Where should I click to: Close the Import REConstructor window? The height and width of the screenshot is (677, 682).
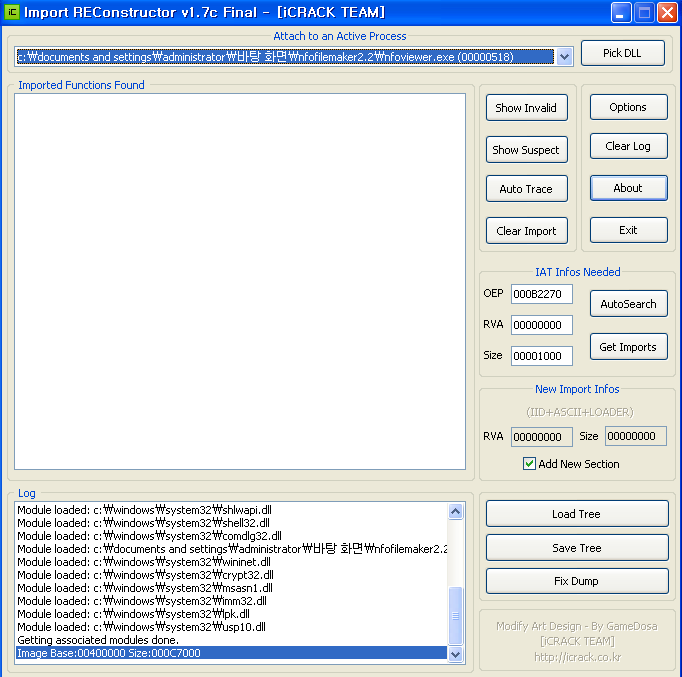coord(668,12)
